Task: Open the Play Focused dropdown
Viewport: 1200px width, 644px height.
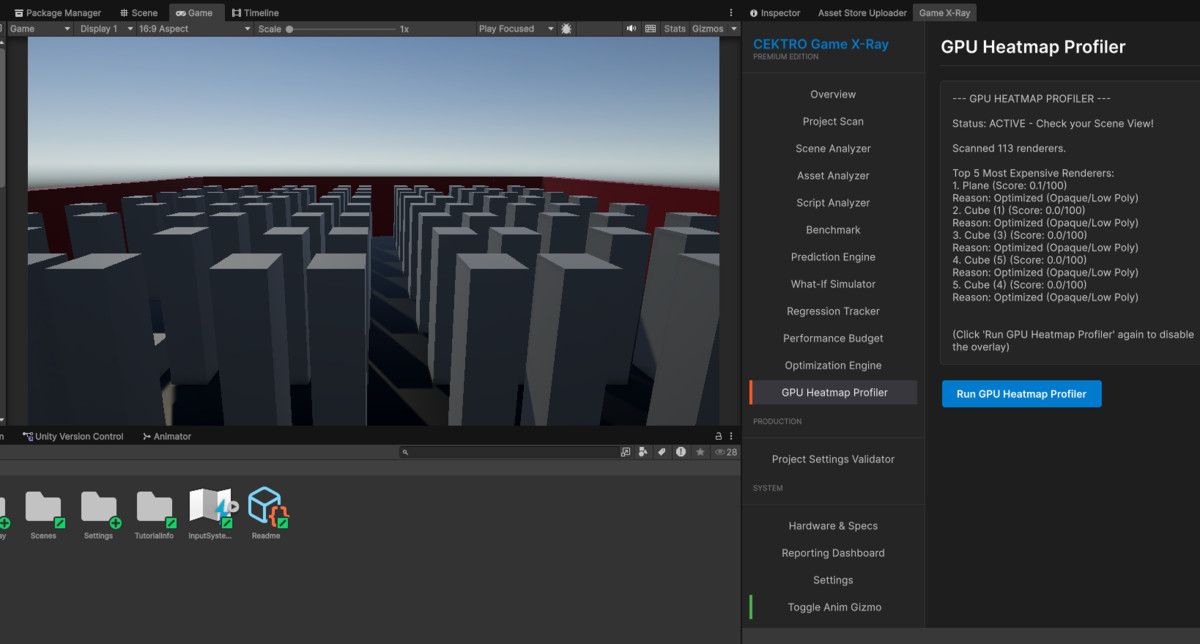Action: coord(516,29)
